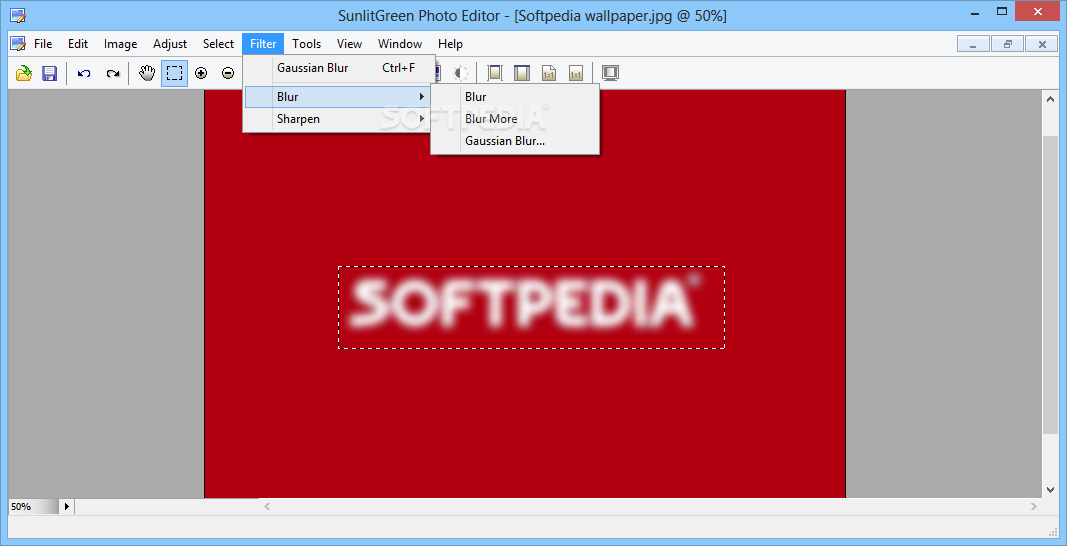Open the Adjust menu
The image size is (1067, 546).
point(170,44)
